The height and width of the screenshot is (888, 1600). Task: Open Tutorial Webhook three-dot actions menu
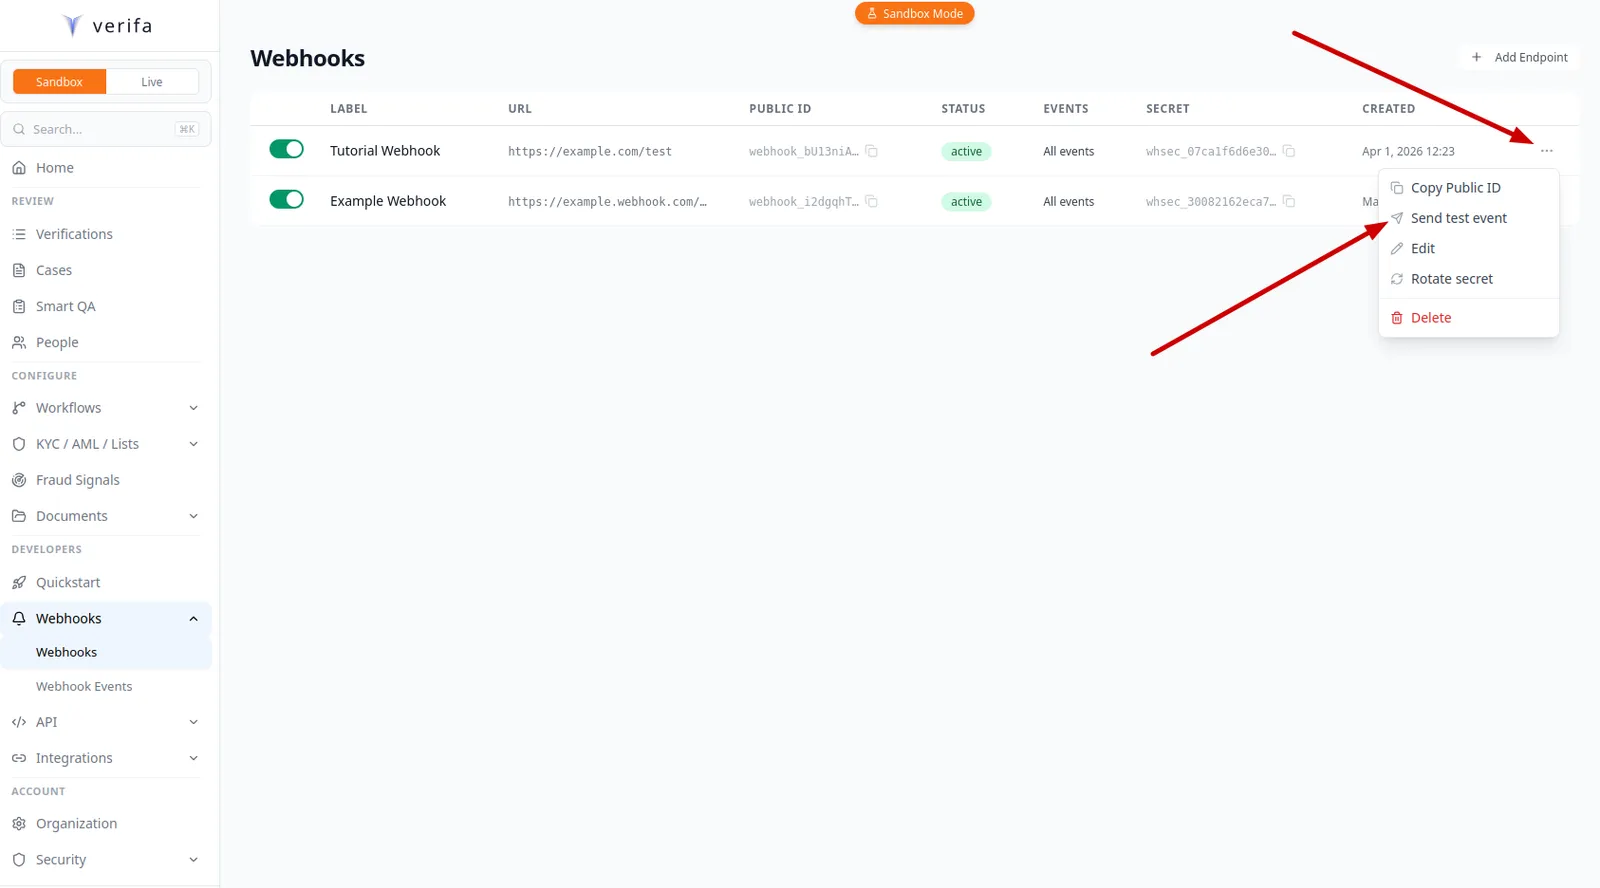[x=1547, y=151]
